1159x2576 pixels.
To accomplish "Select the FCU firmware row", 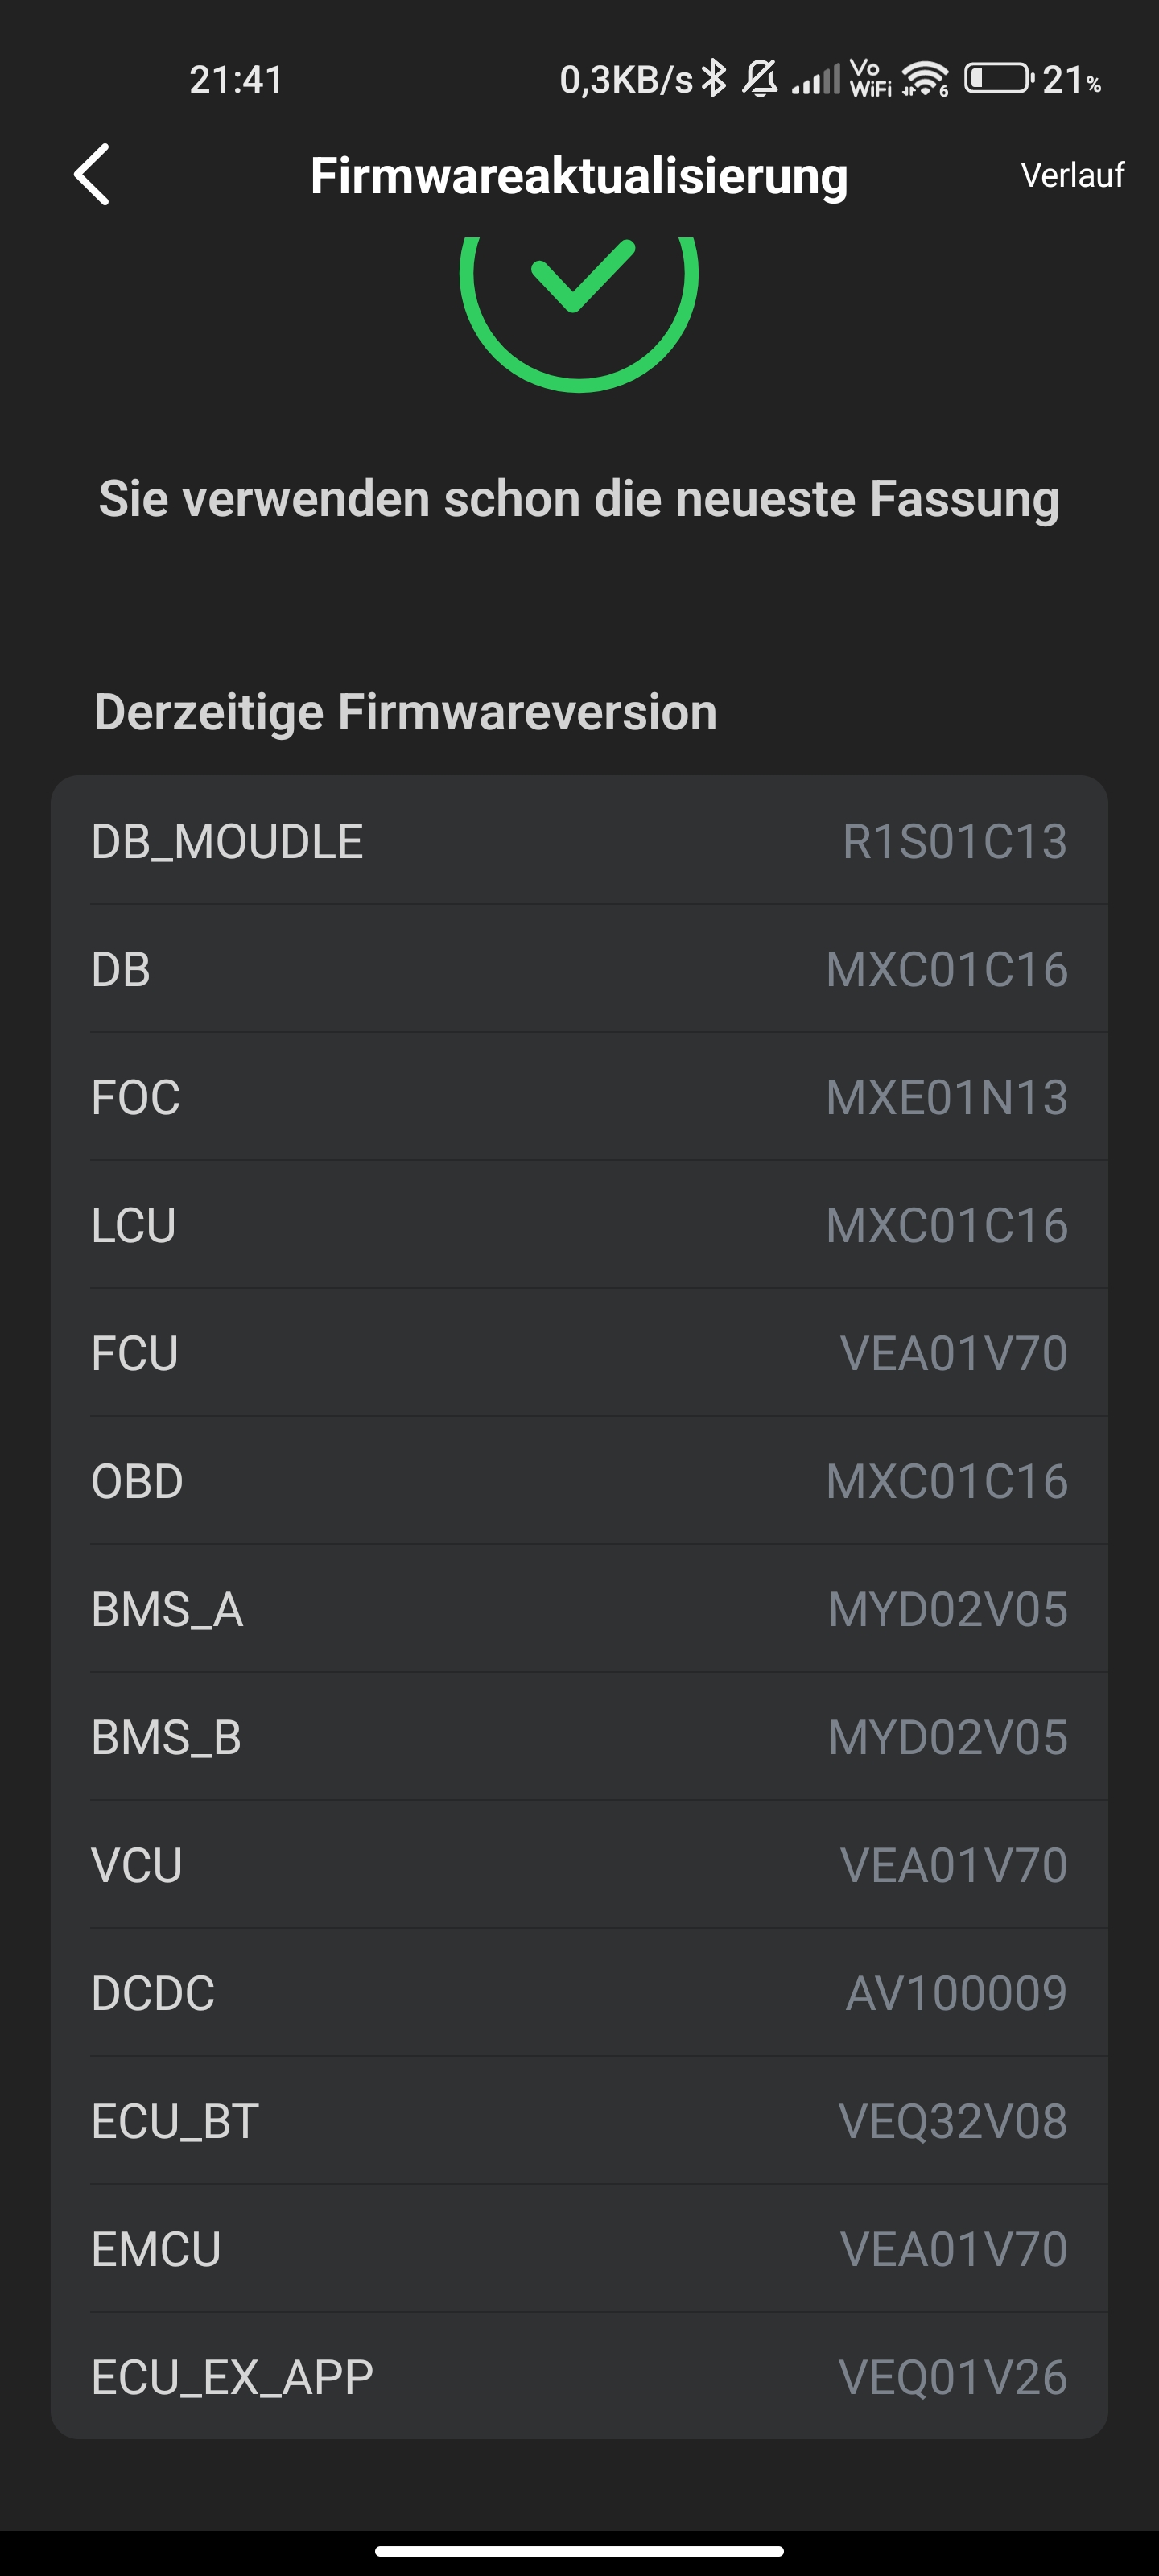I will pyautogui.click(x=579, y=1353).
